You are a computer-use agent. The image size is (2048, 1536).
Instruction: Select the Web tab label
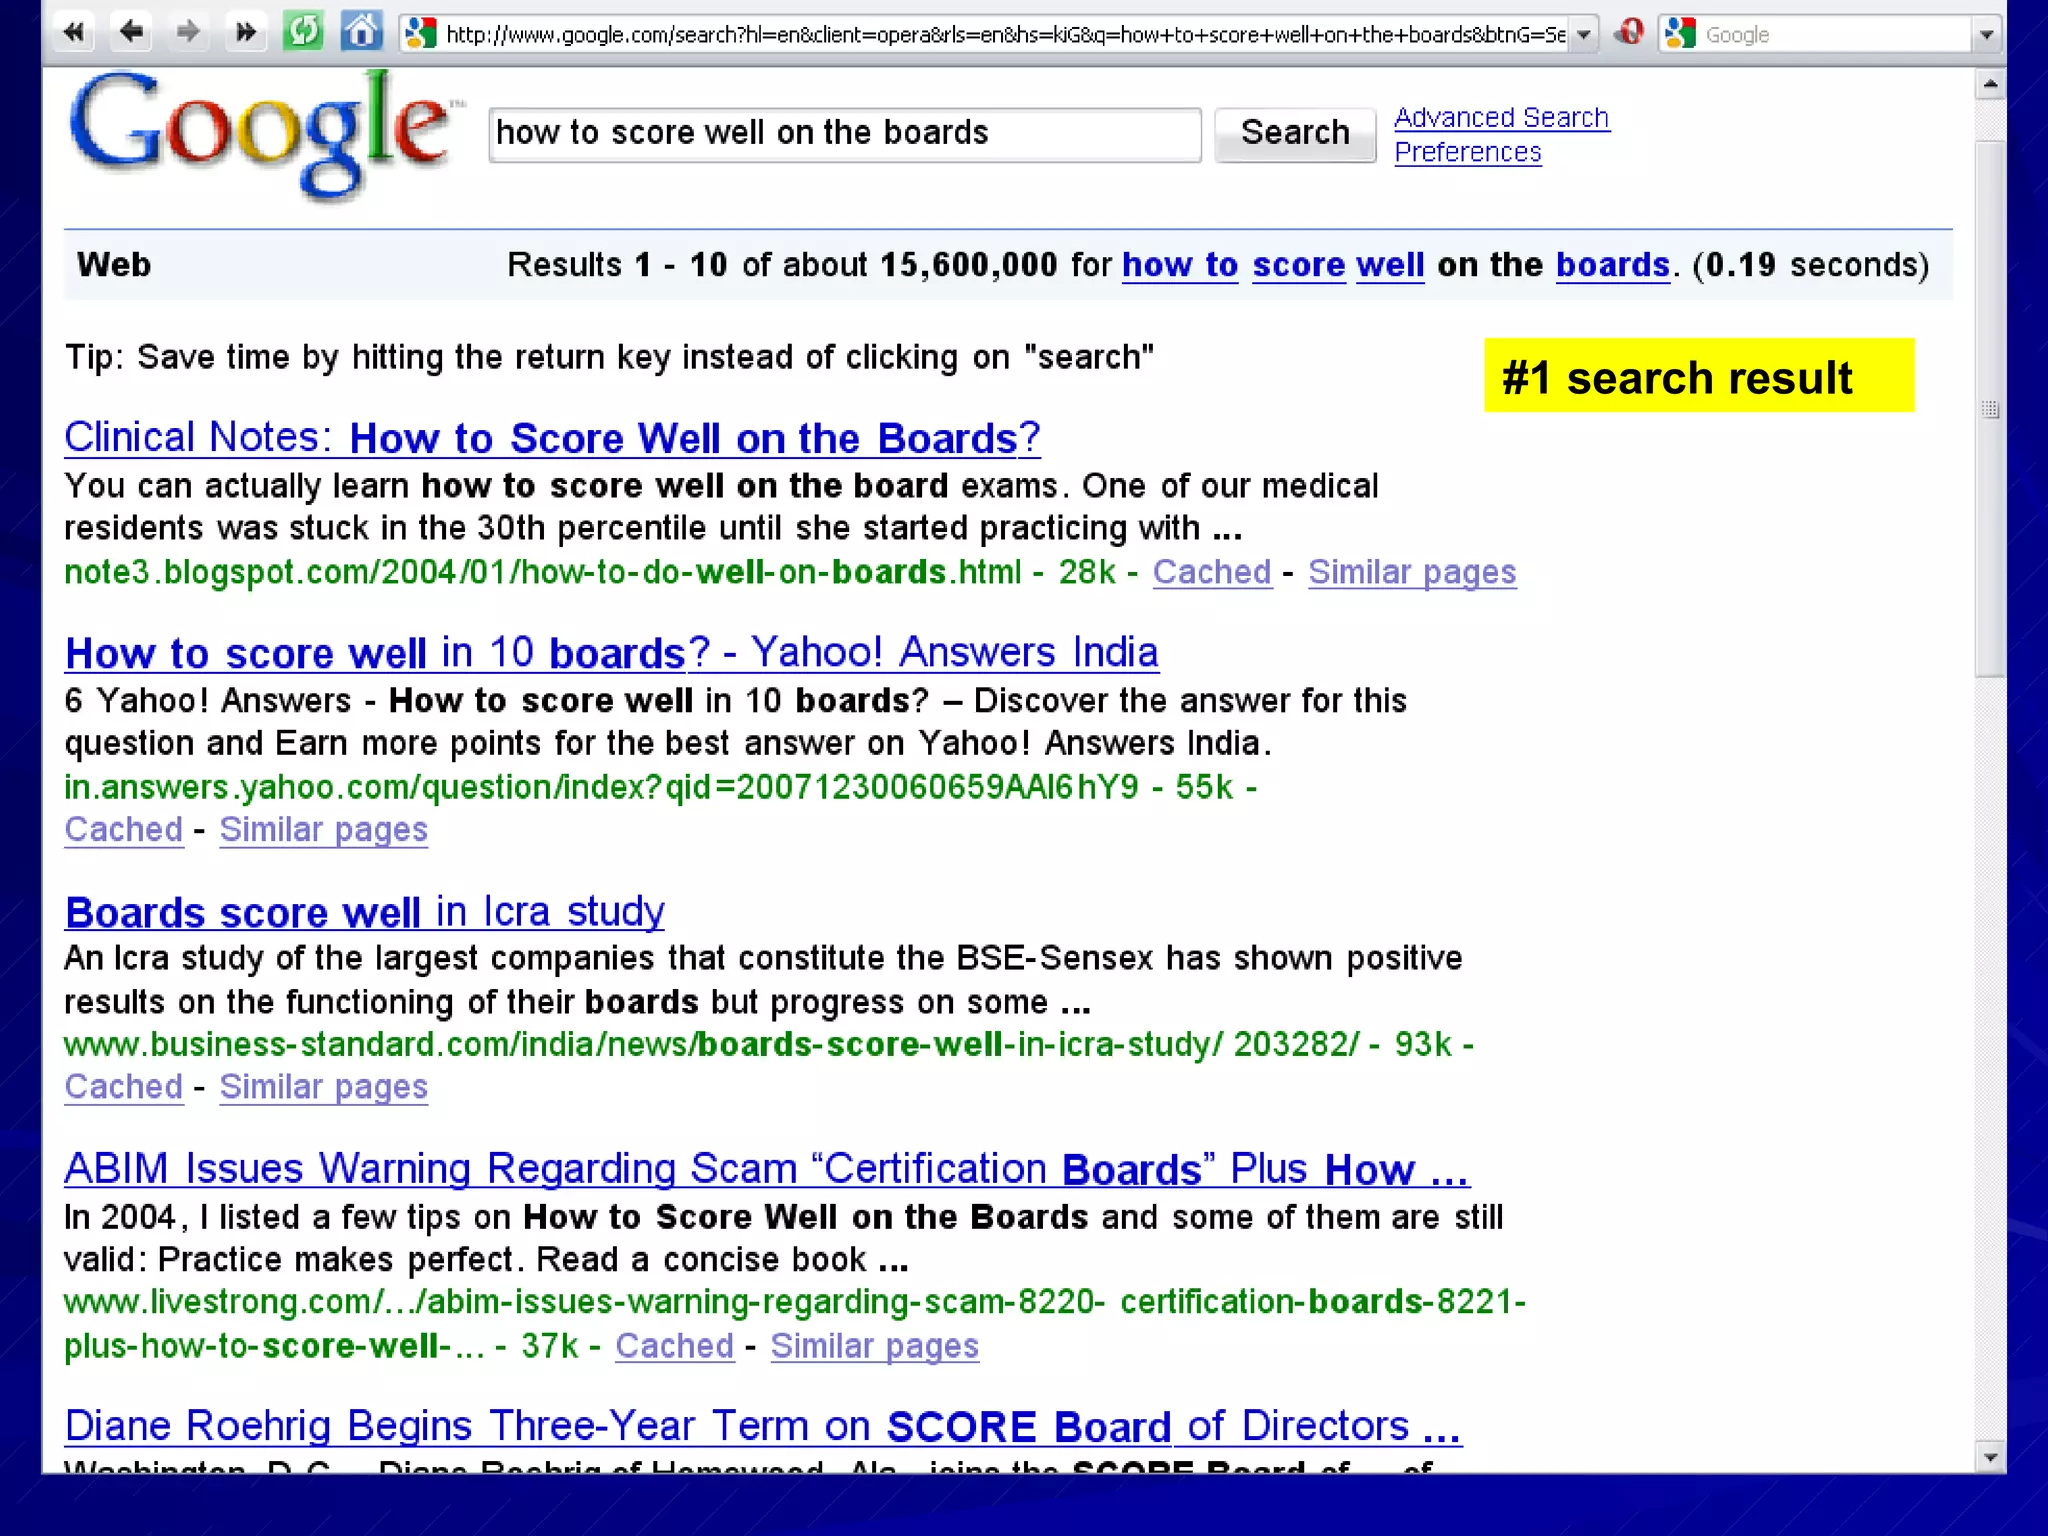click(x=114, y=265)
